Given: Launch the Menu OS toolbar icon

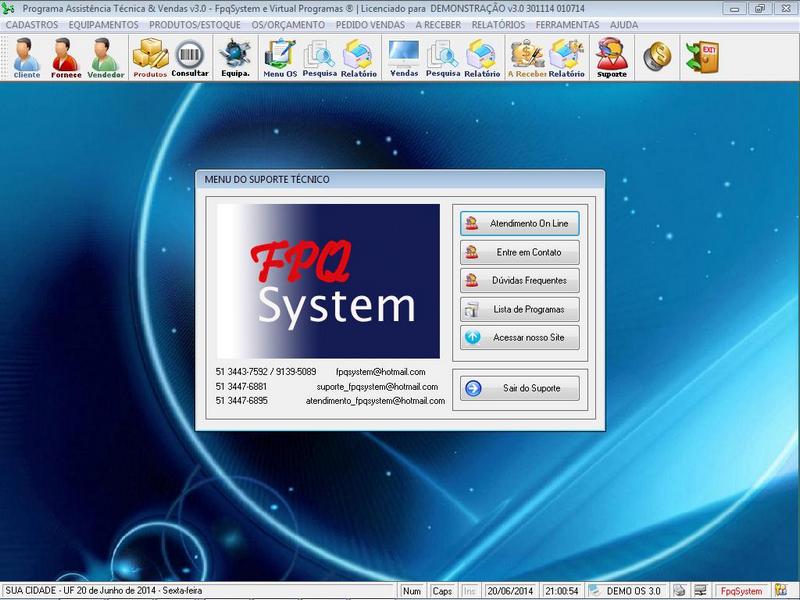Looking at the screenshot, I should tap(280, 58).
